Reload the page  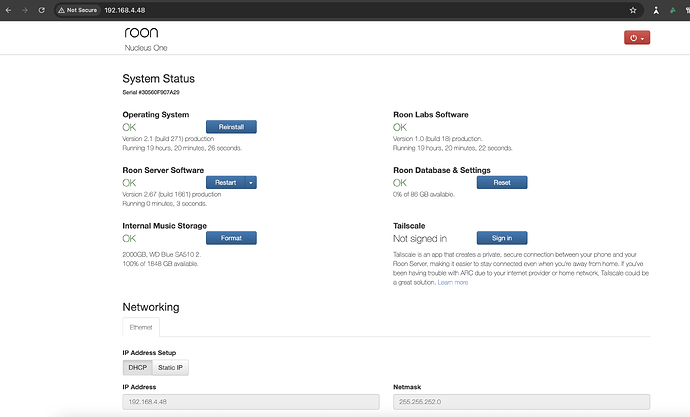pos(41,10)
